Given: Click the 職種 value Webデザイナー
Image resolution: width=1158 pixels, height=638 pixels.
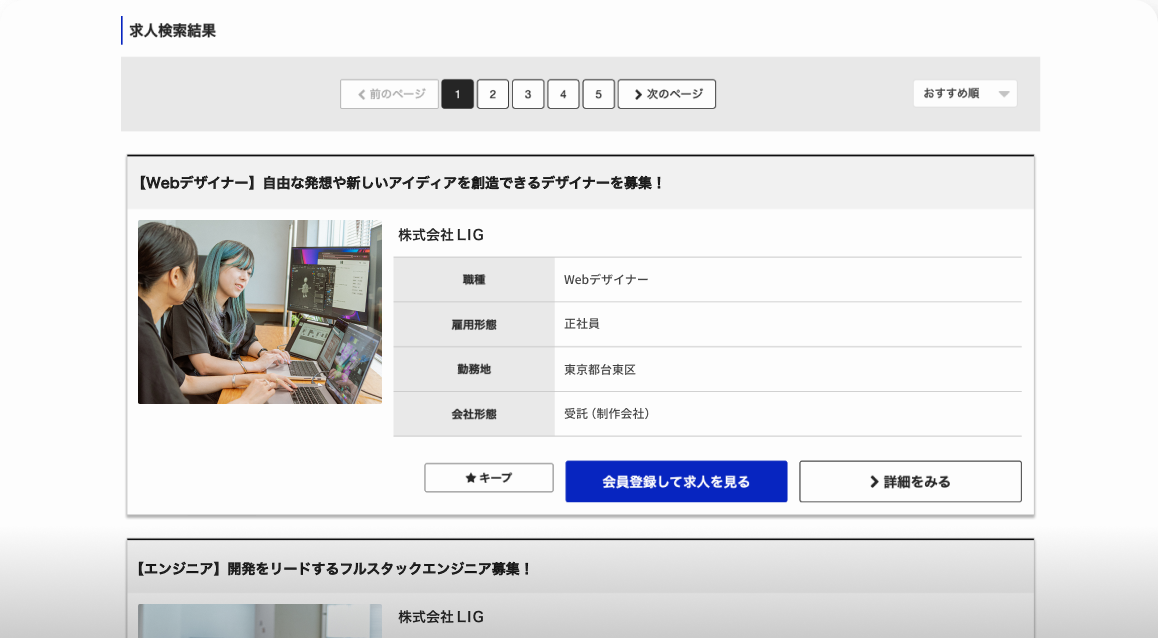Looking at the screenshot, I should click(606, 280).
